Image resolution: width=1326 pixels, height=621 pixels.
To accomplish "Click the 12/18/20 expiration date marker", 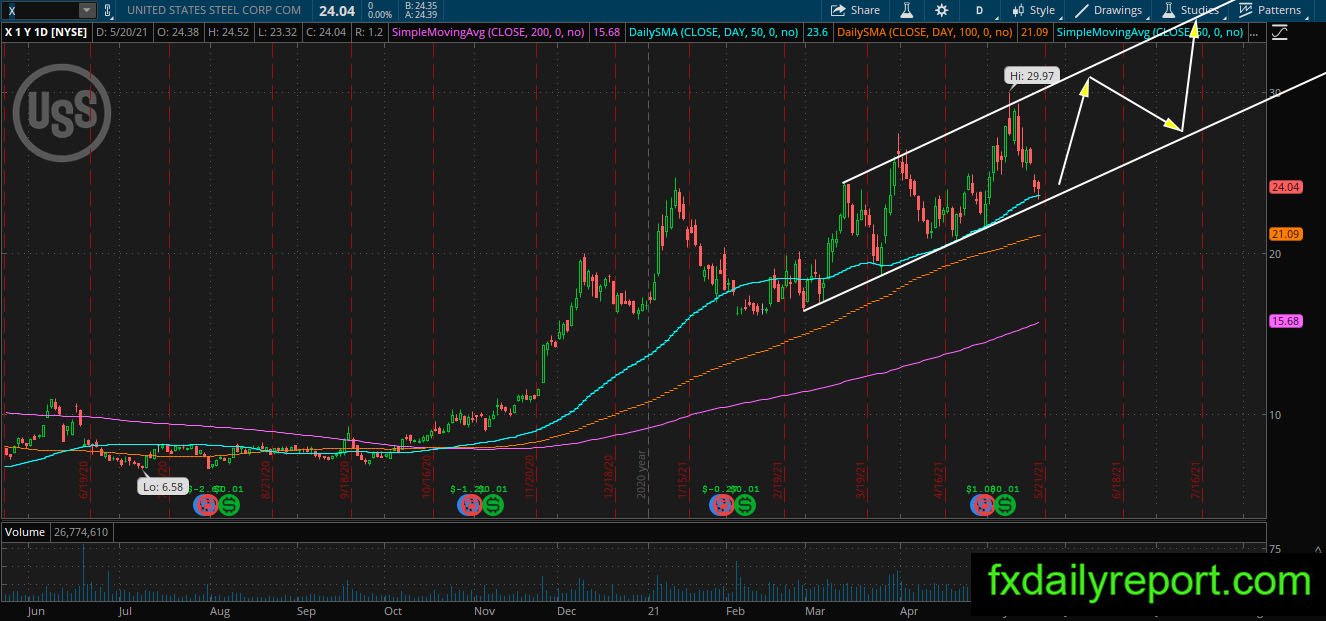I will tap(608, 478).
